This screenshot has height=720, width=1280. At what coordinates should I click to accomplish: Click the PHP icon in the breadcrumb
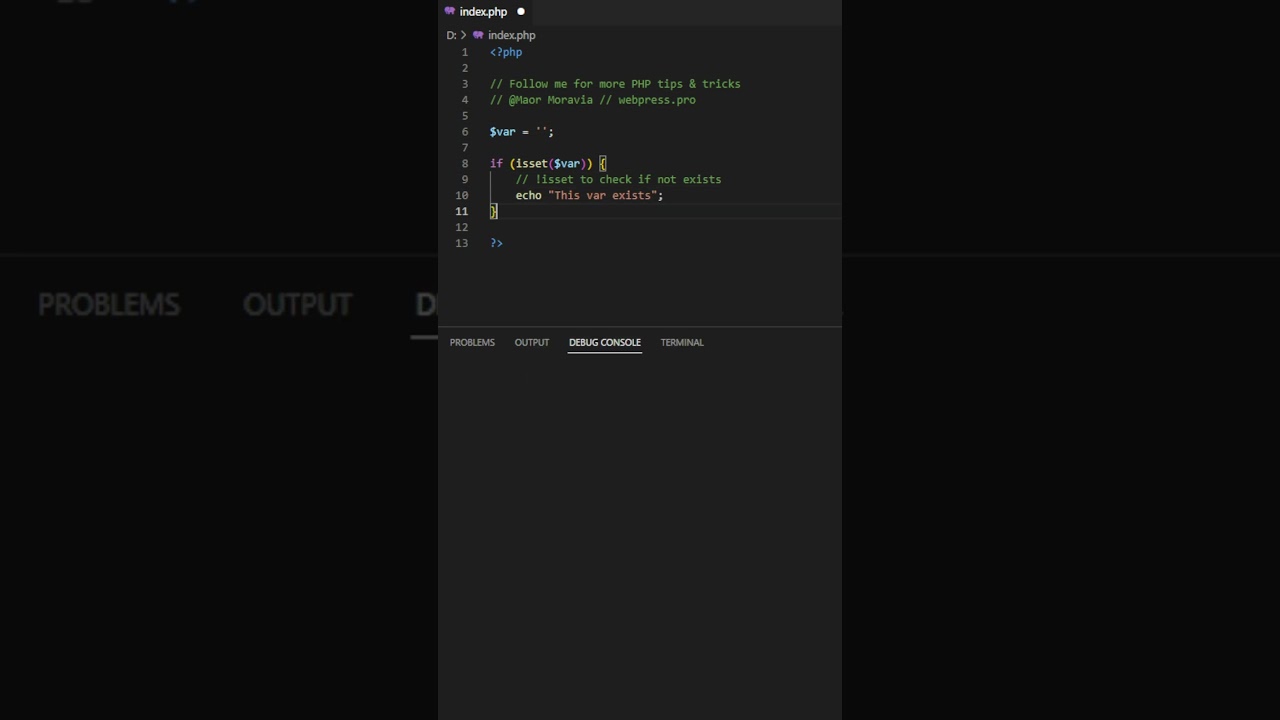[478, 35]
